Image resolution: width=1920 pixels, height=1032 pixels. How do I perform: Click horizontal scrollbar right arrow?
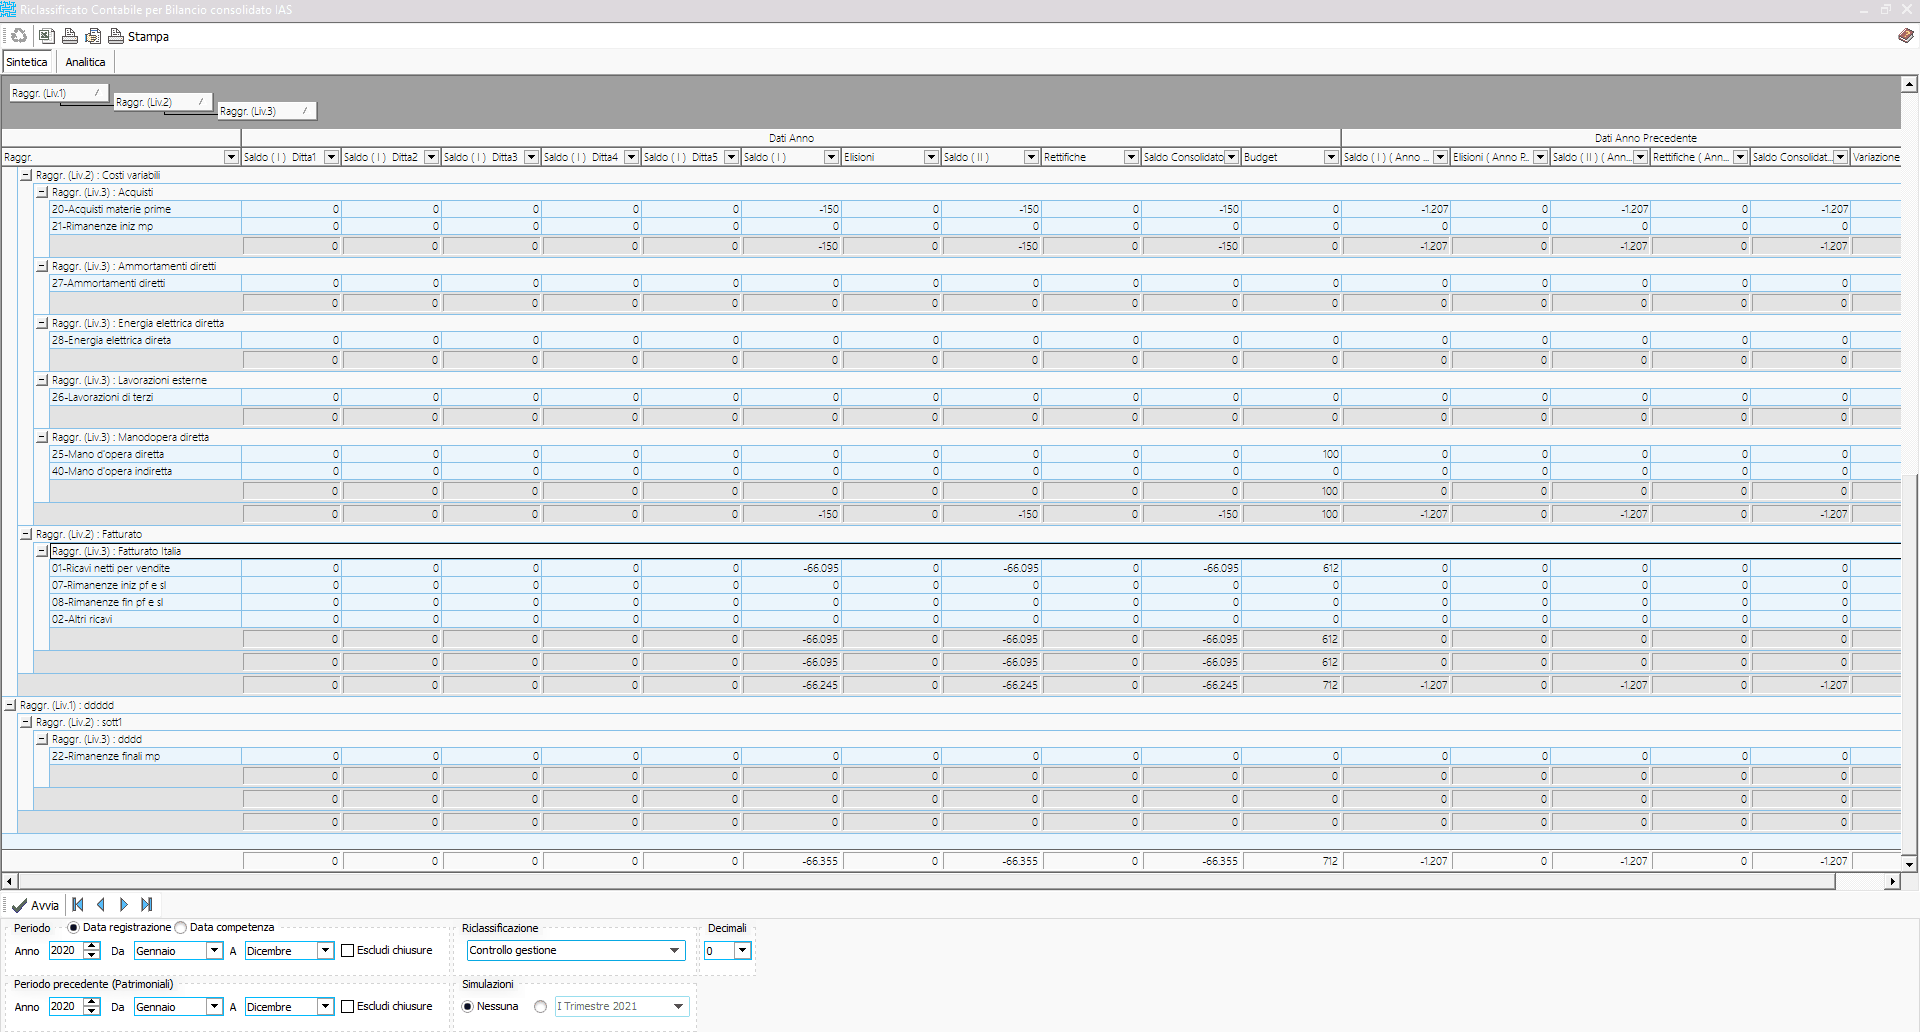click(1892, 882)
